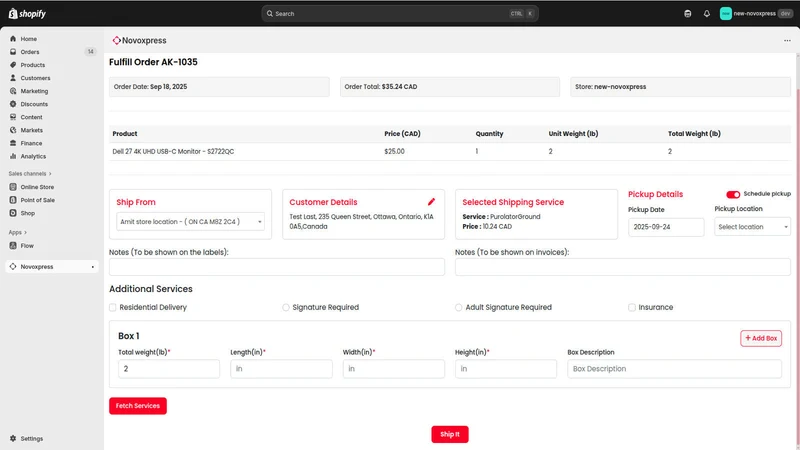The width and height of the screenshot is (800, 450).
Task: Click the Online Store icon
Action: [x=13, y=187]
